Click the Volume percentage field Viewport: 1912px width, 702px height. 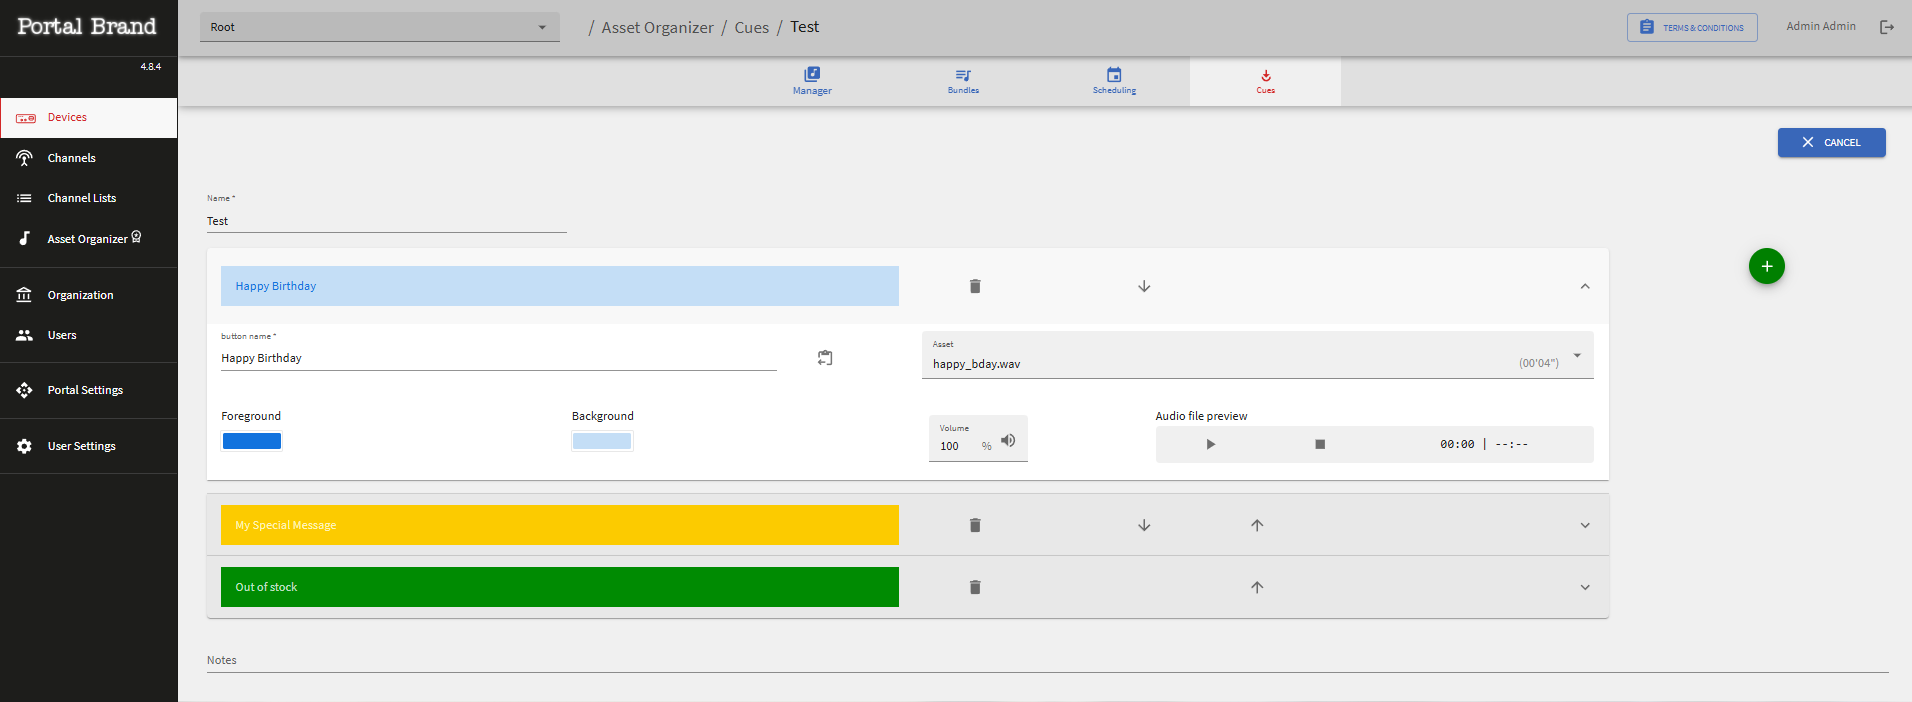(958, 446)
